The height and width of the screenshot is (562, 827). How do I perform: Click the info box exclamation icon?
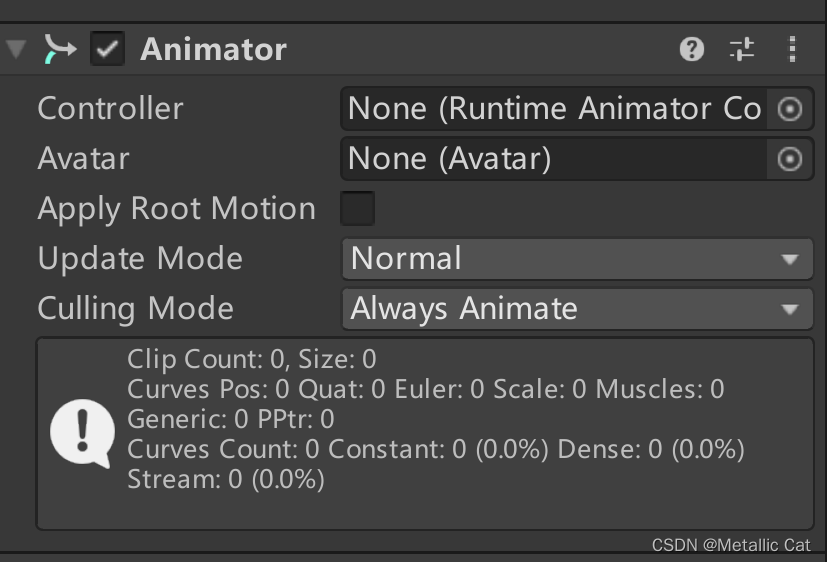coord(82,433)
